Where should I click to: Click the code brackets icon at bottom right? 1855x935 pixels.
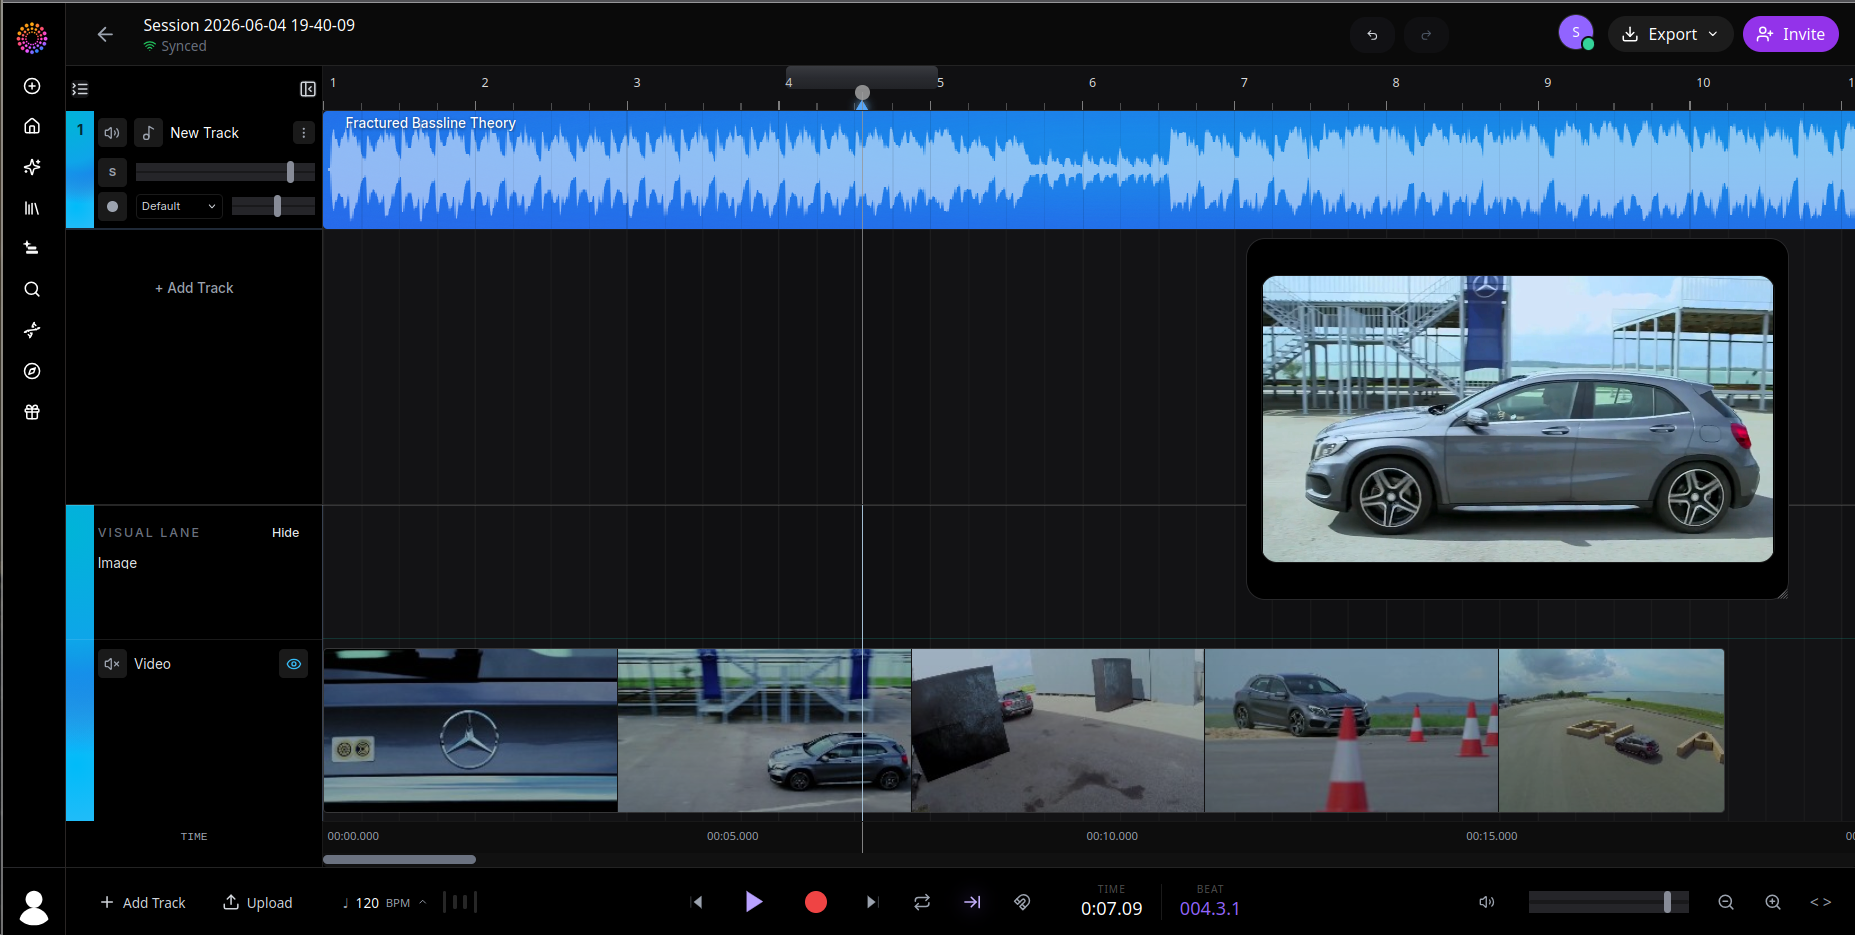pyautogui.click(x=1821, y=902)
